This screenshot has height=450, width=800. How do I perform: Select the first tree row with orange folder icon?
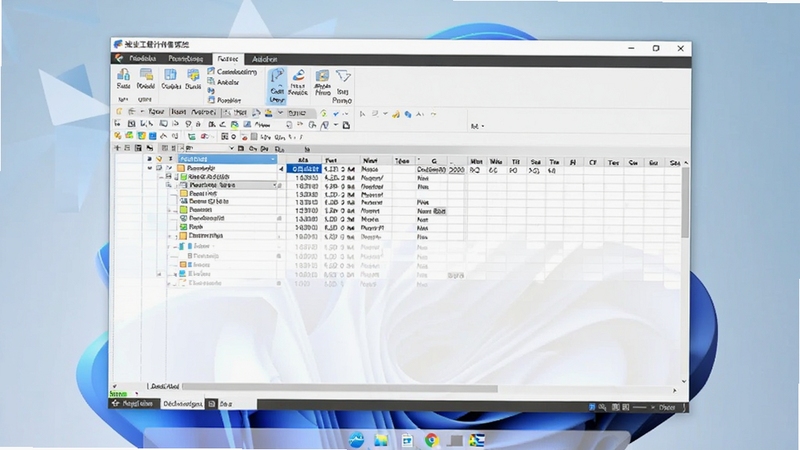(226, 168)
